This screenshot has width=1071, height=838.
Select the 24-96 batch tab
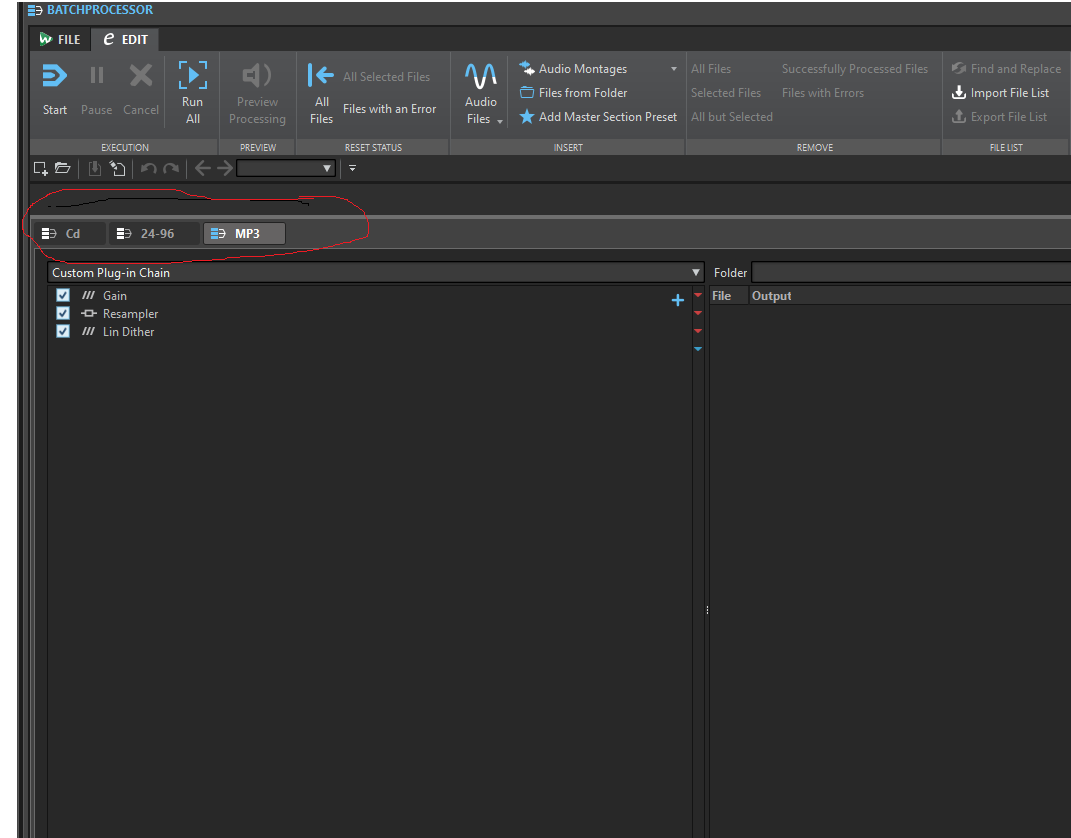(x=154, y=234)
